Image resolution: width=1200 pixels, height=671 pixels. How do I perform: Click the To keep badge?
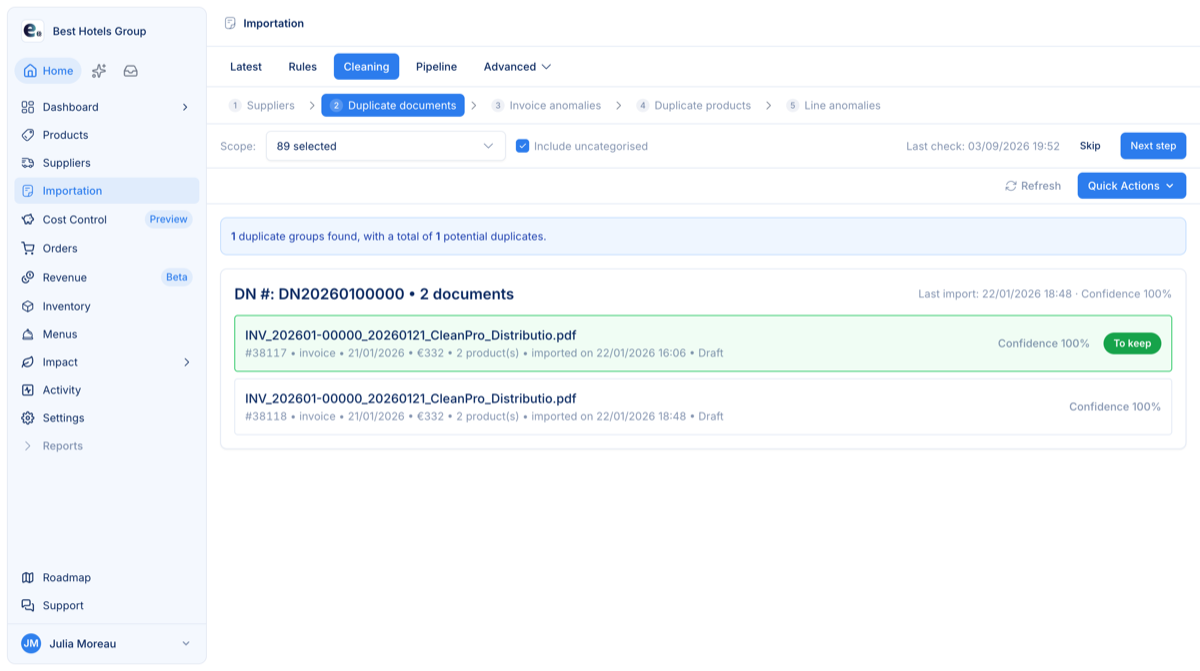[x=1132, y=343]
